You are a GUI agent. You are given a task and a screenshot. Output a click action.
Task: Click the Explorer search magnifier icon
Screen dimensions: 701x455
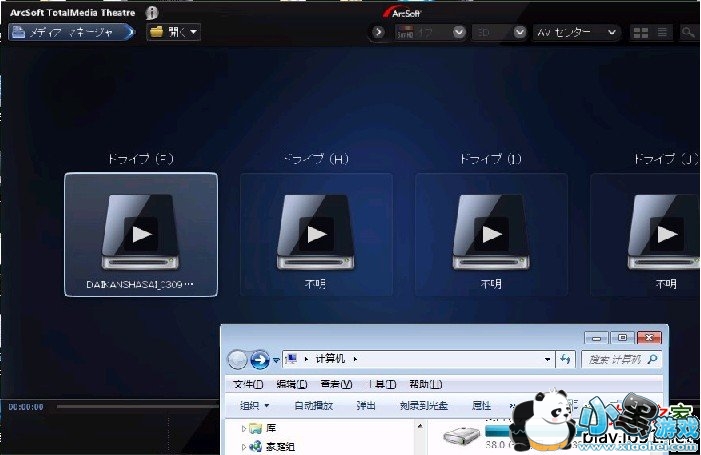(x=652, y=359)
